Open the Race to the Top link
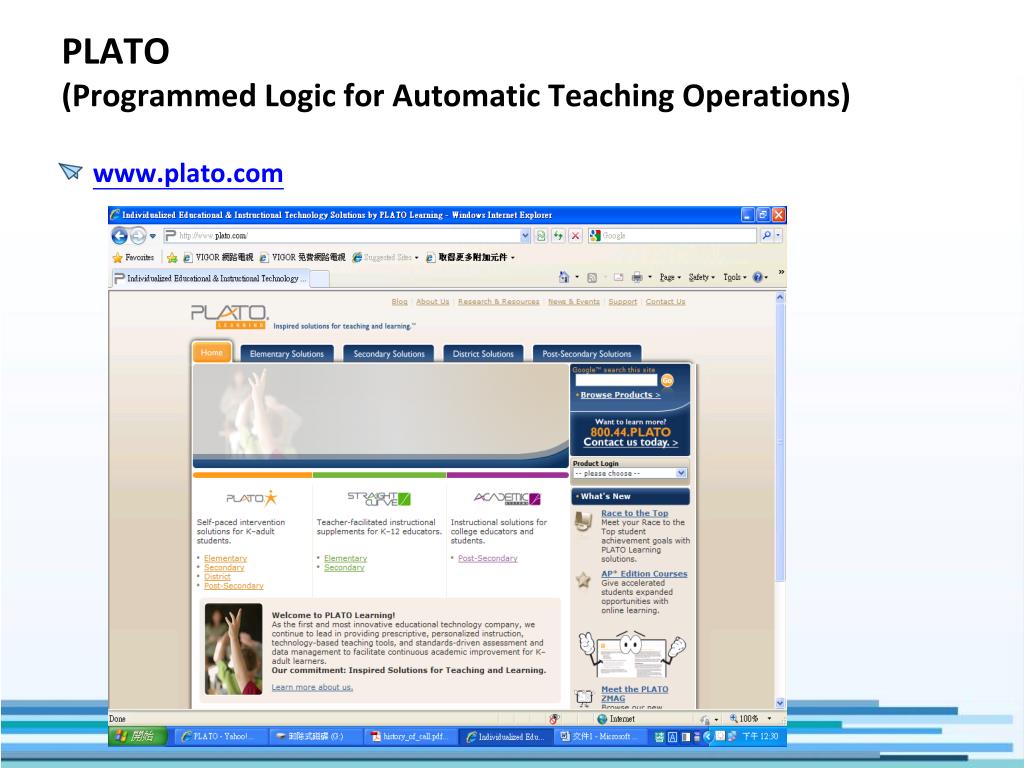Viewport: 1024px width, 768px height. pyautogui.click(x=634, y=513)
